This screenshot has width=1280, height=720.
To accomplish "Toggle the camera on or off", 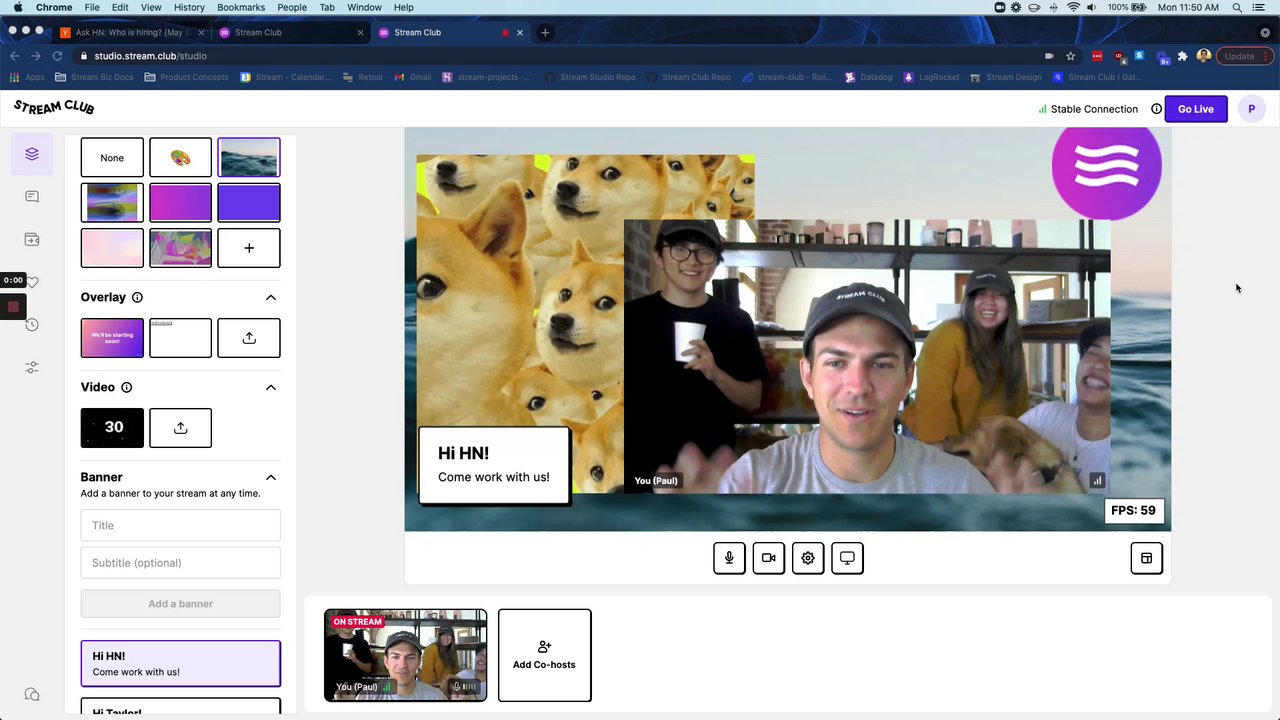I will tap(769, 558).
